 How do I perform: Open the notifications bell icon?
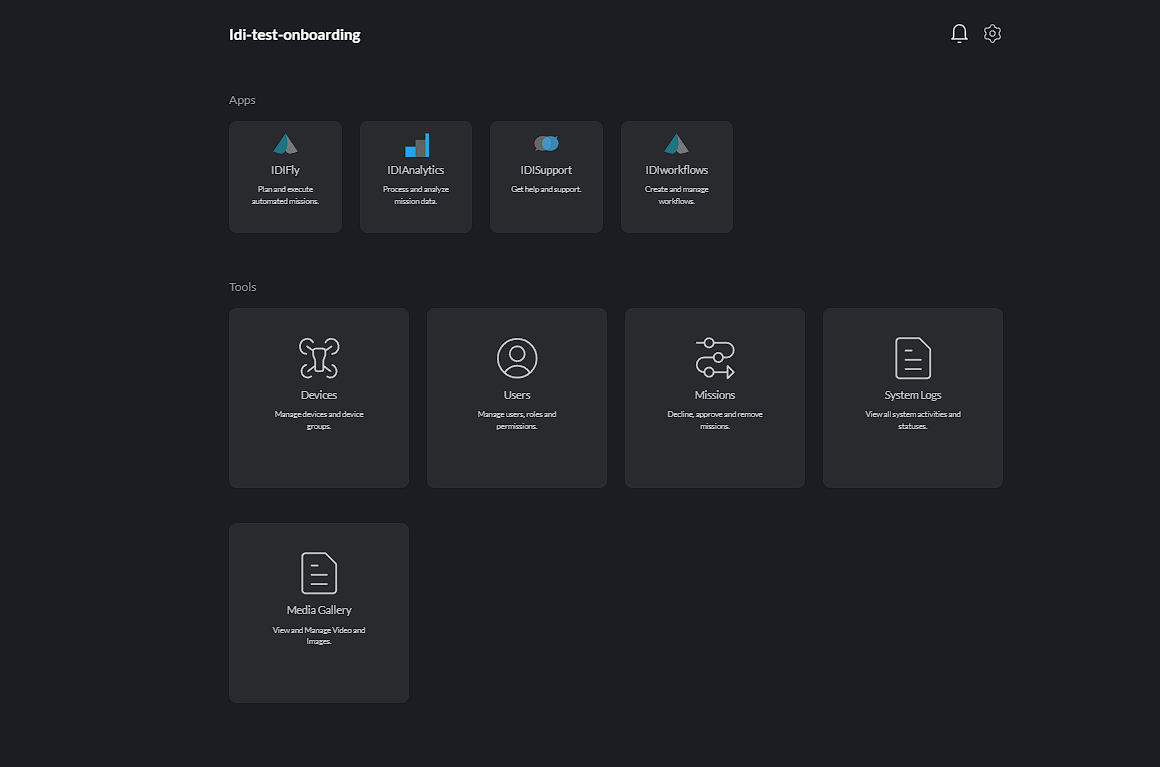point(959,33)
